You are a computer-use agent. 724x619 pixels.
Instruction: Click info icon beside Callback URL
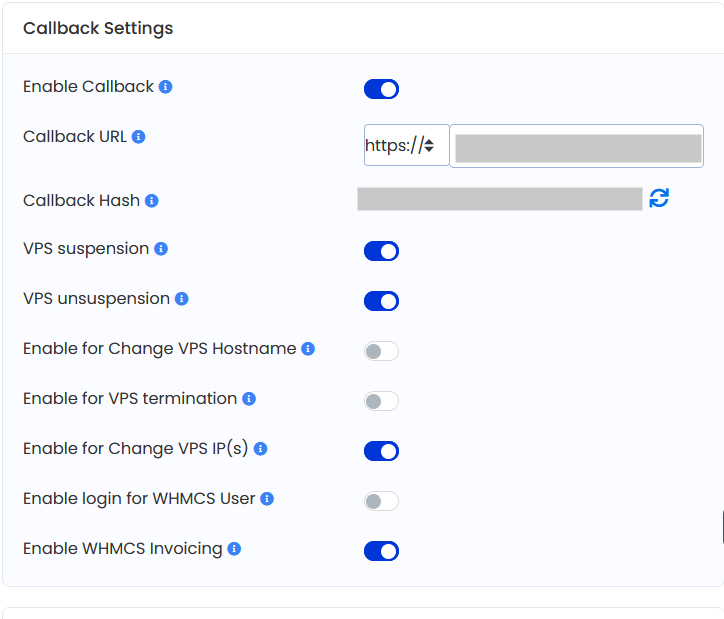[x=139, y=137]
